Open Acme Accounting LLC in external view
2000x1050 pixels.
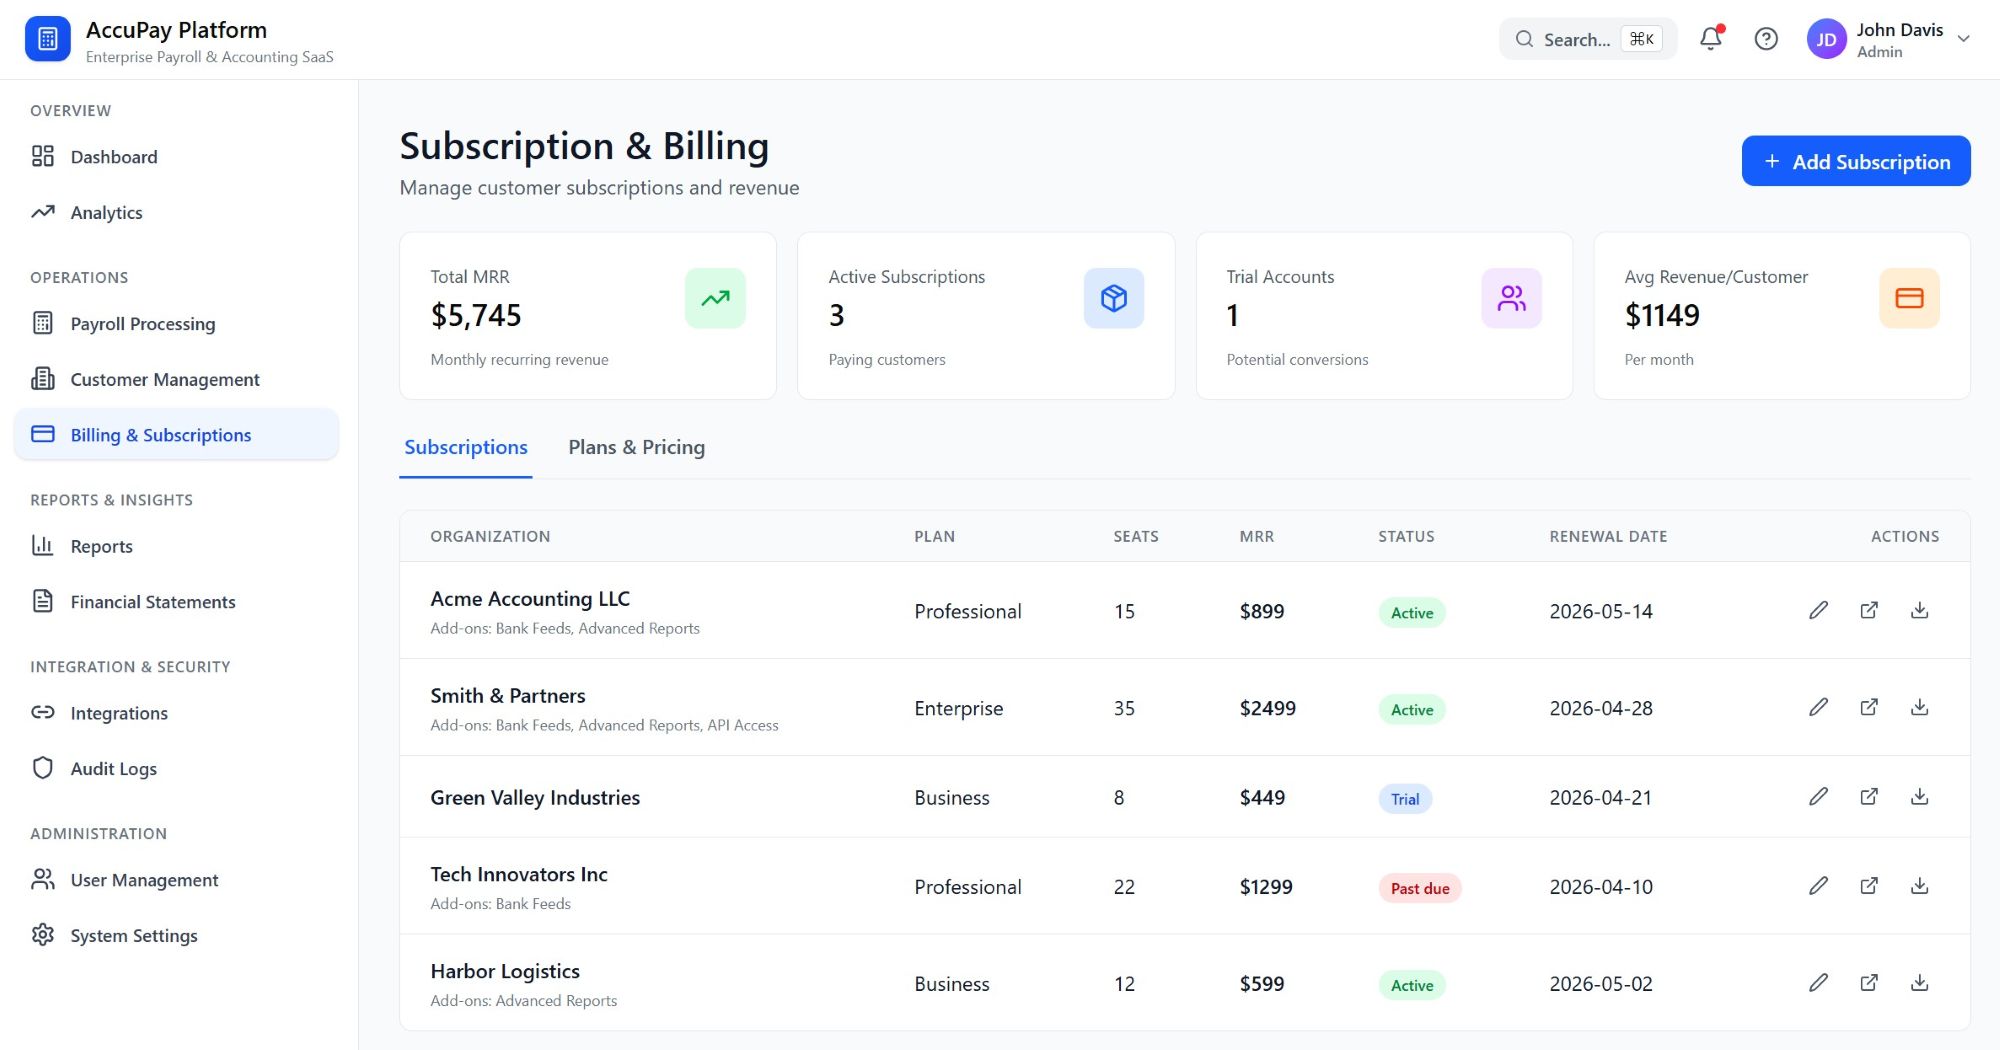(1869, 610)
